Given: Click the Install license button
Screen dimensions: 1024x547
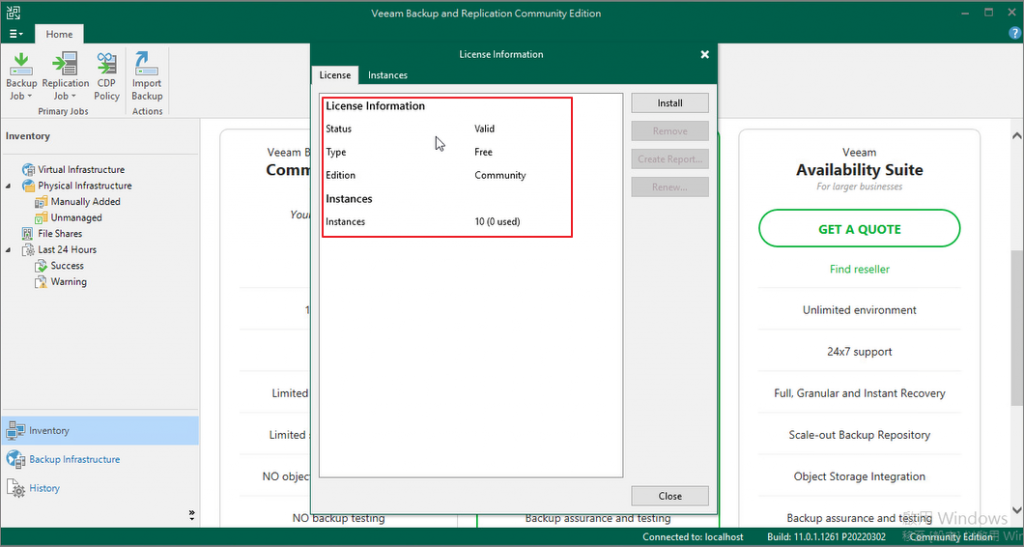Looking at the screenshot, I should pos(670,103).
